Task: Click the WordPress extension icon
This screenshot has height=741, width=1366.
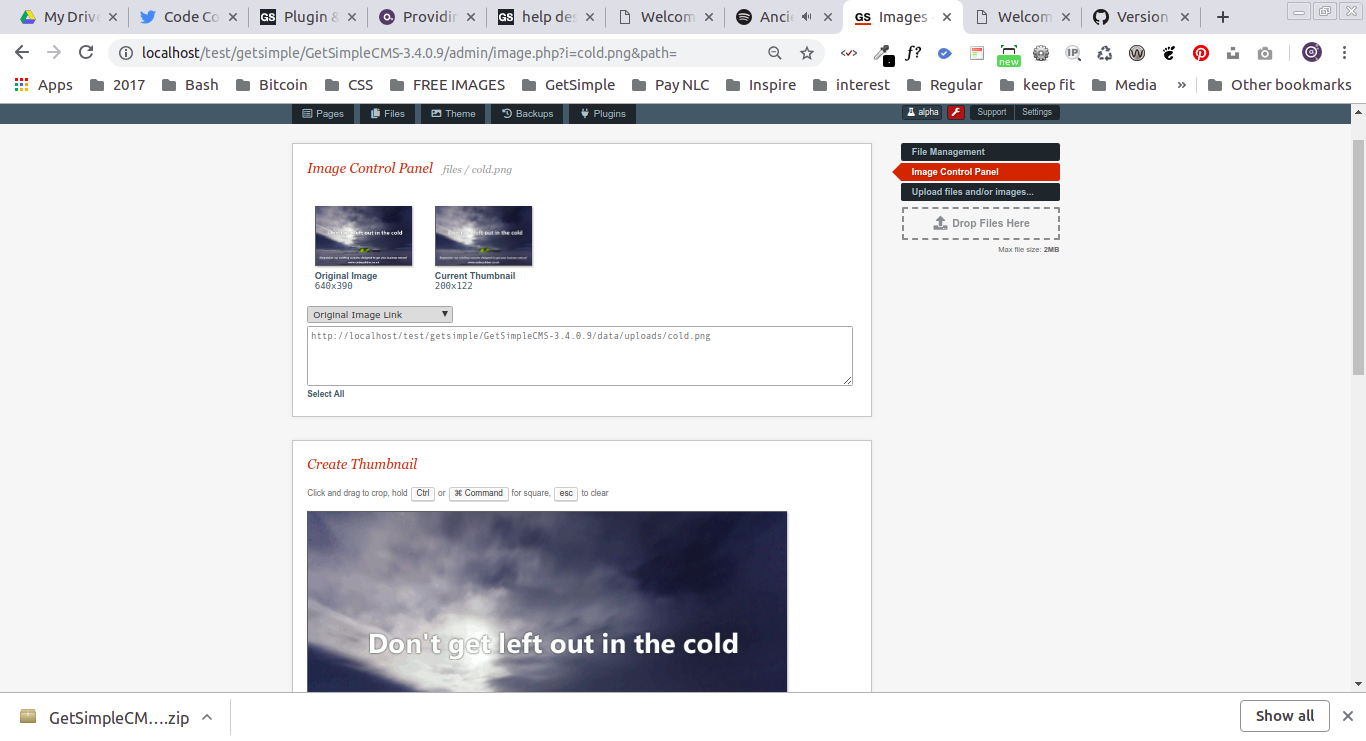Action: click(x=1137, y=52)
